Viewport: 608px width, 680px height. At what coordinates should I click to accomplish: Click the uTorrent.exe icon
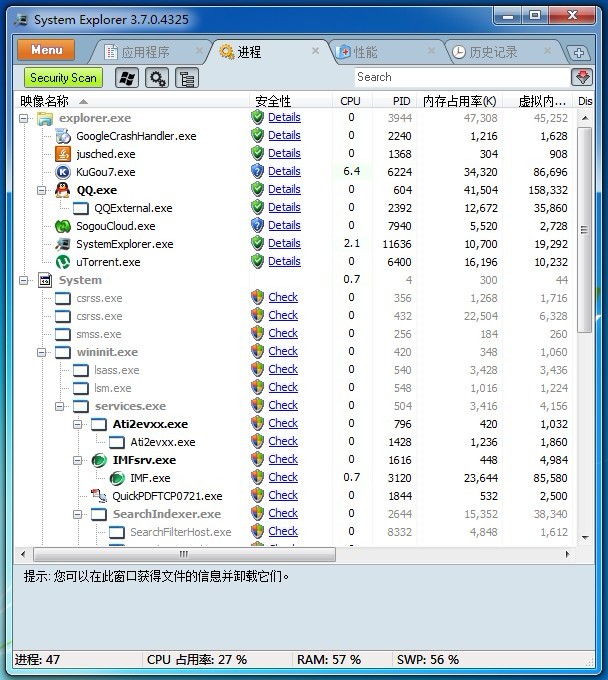(63, 262)
